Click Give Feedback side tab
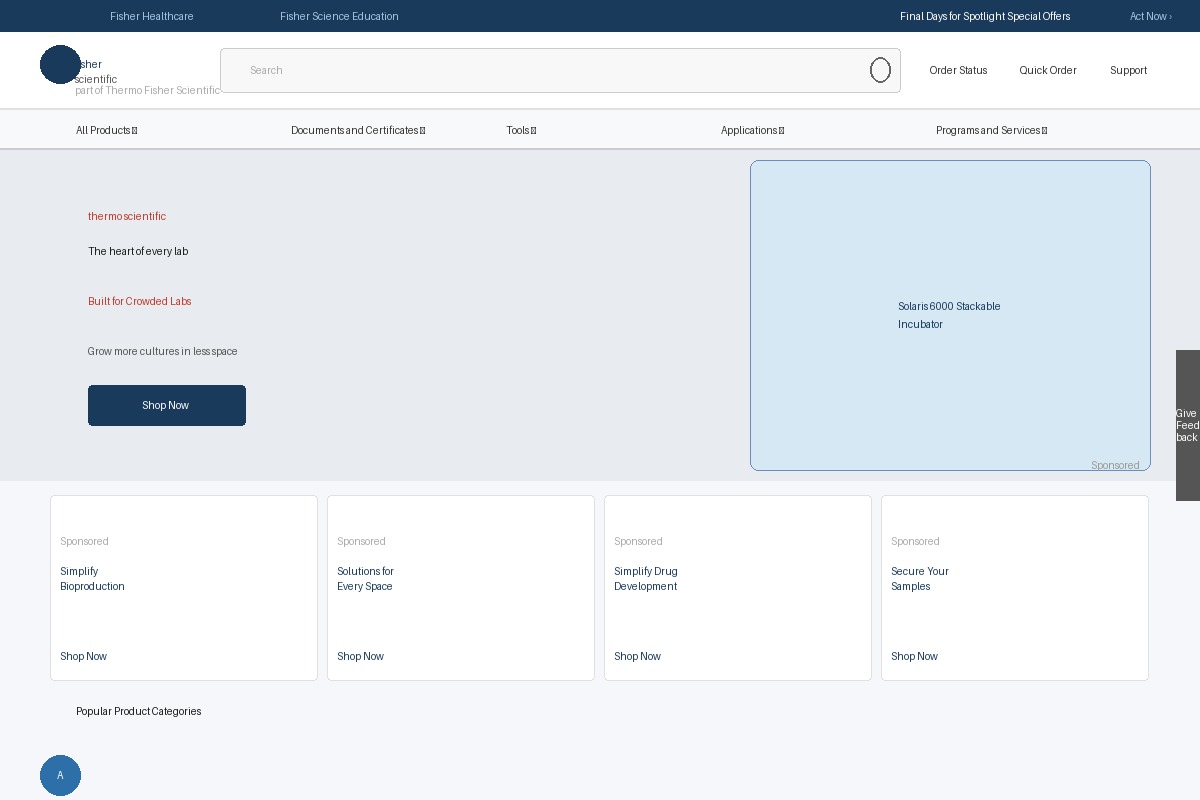Viewport: 1200px width, 800px height. pos(1188,425)
